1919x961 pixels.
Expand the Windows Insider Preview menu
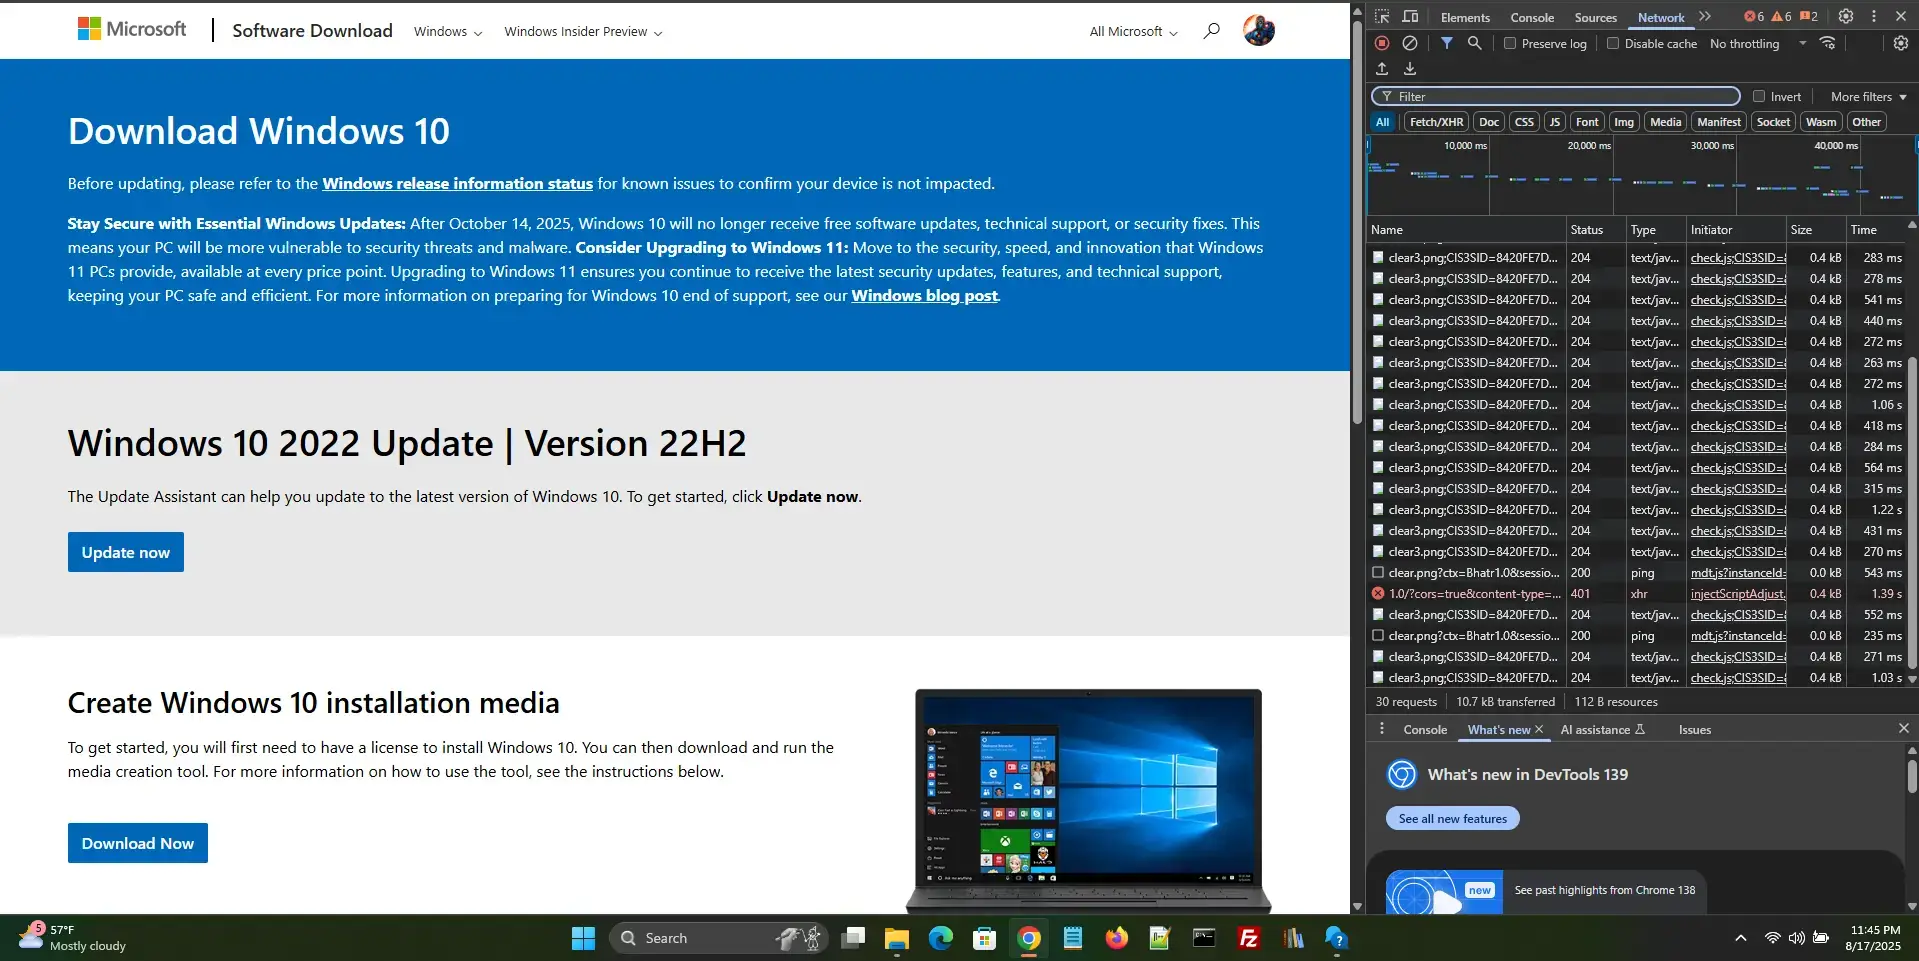(x=583, y=32)
